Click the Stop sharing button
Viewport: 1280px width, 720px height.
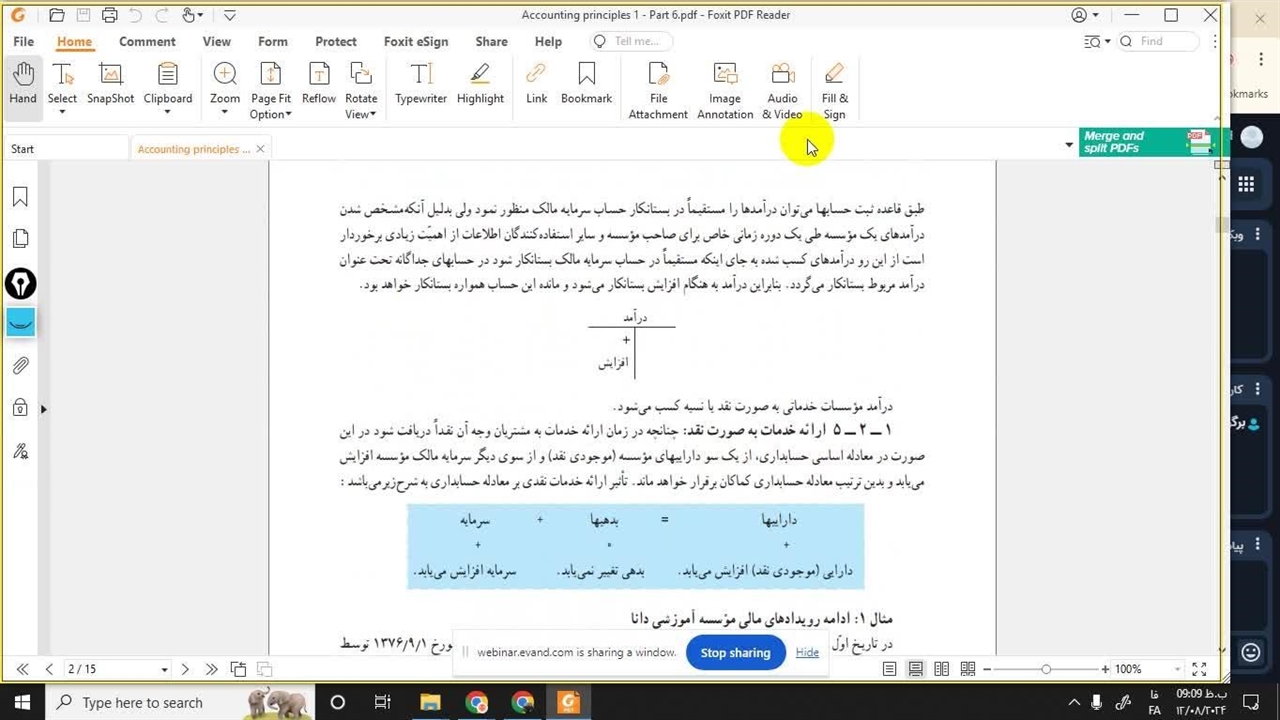pyautogui.click(x=735, y=653)
